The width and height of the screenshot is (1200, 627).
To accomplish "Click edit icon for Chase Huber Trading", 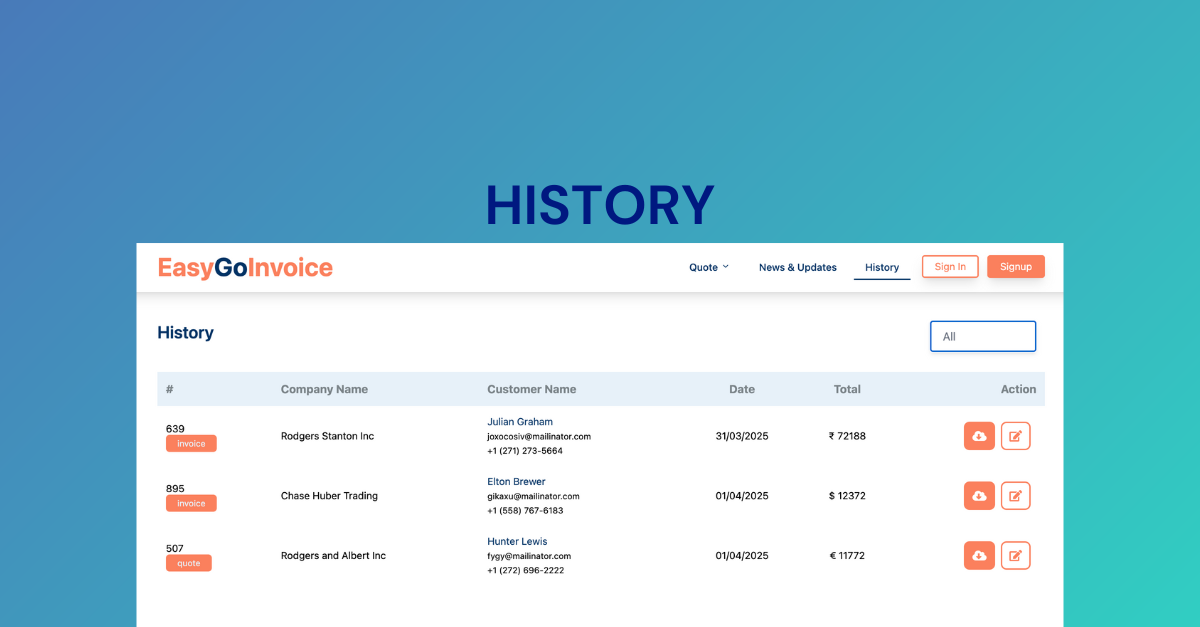I will click(x=1015, y=496).
